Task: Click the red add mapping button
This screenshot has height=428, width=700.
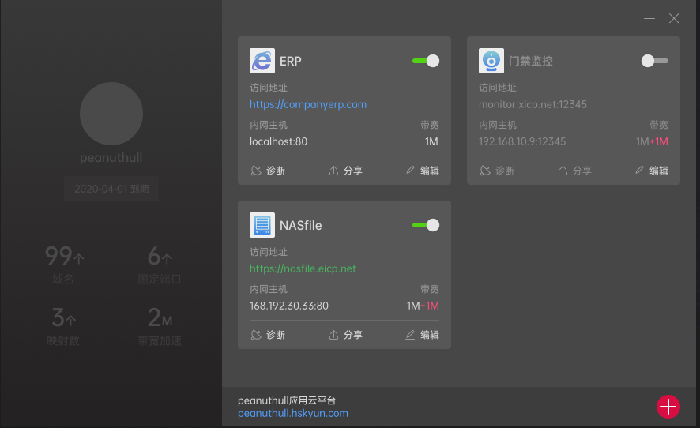Action: tap(668, 406)
